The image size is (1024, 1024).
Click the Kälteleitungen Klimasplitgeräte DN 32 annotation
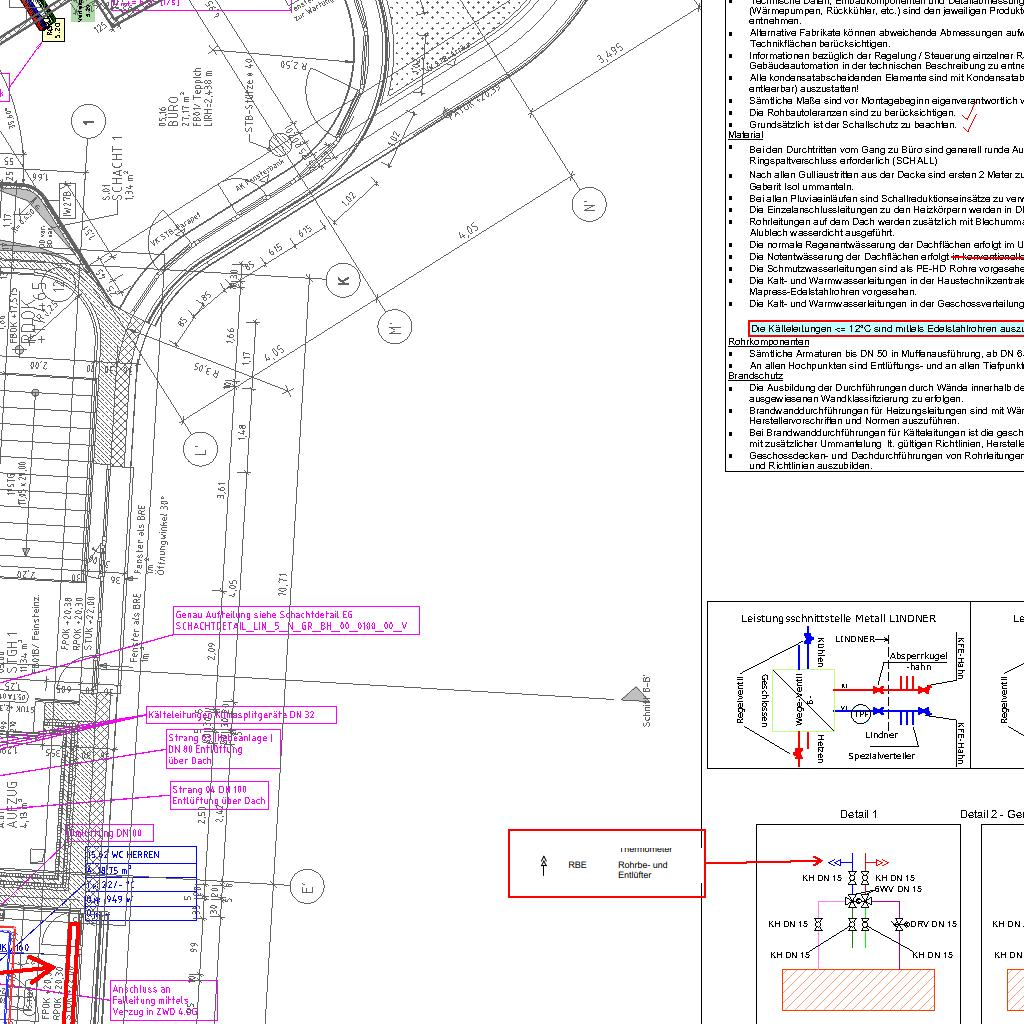point(241,715)
